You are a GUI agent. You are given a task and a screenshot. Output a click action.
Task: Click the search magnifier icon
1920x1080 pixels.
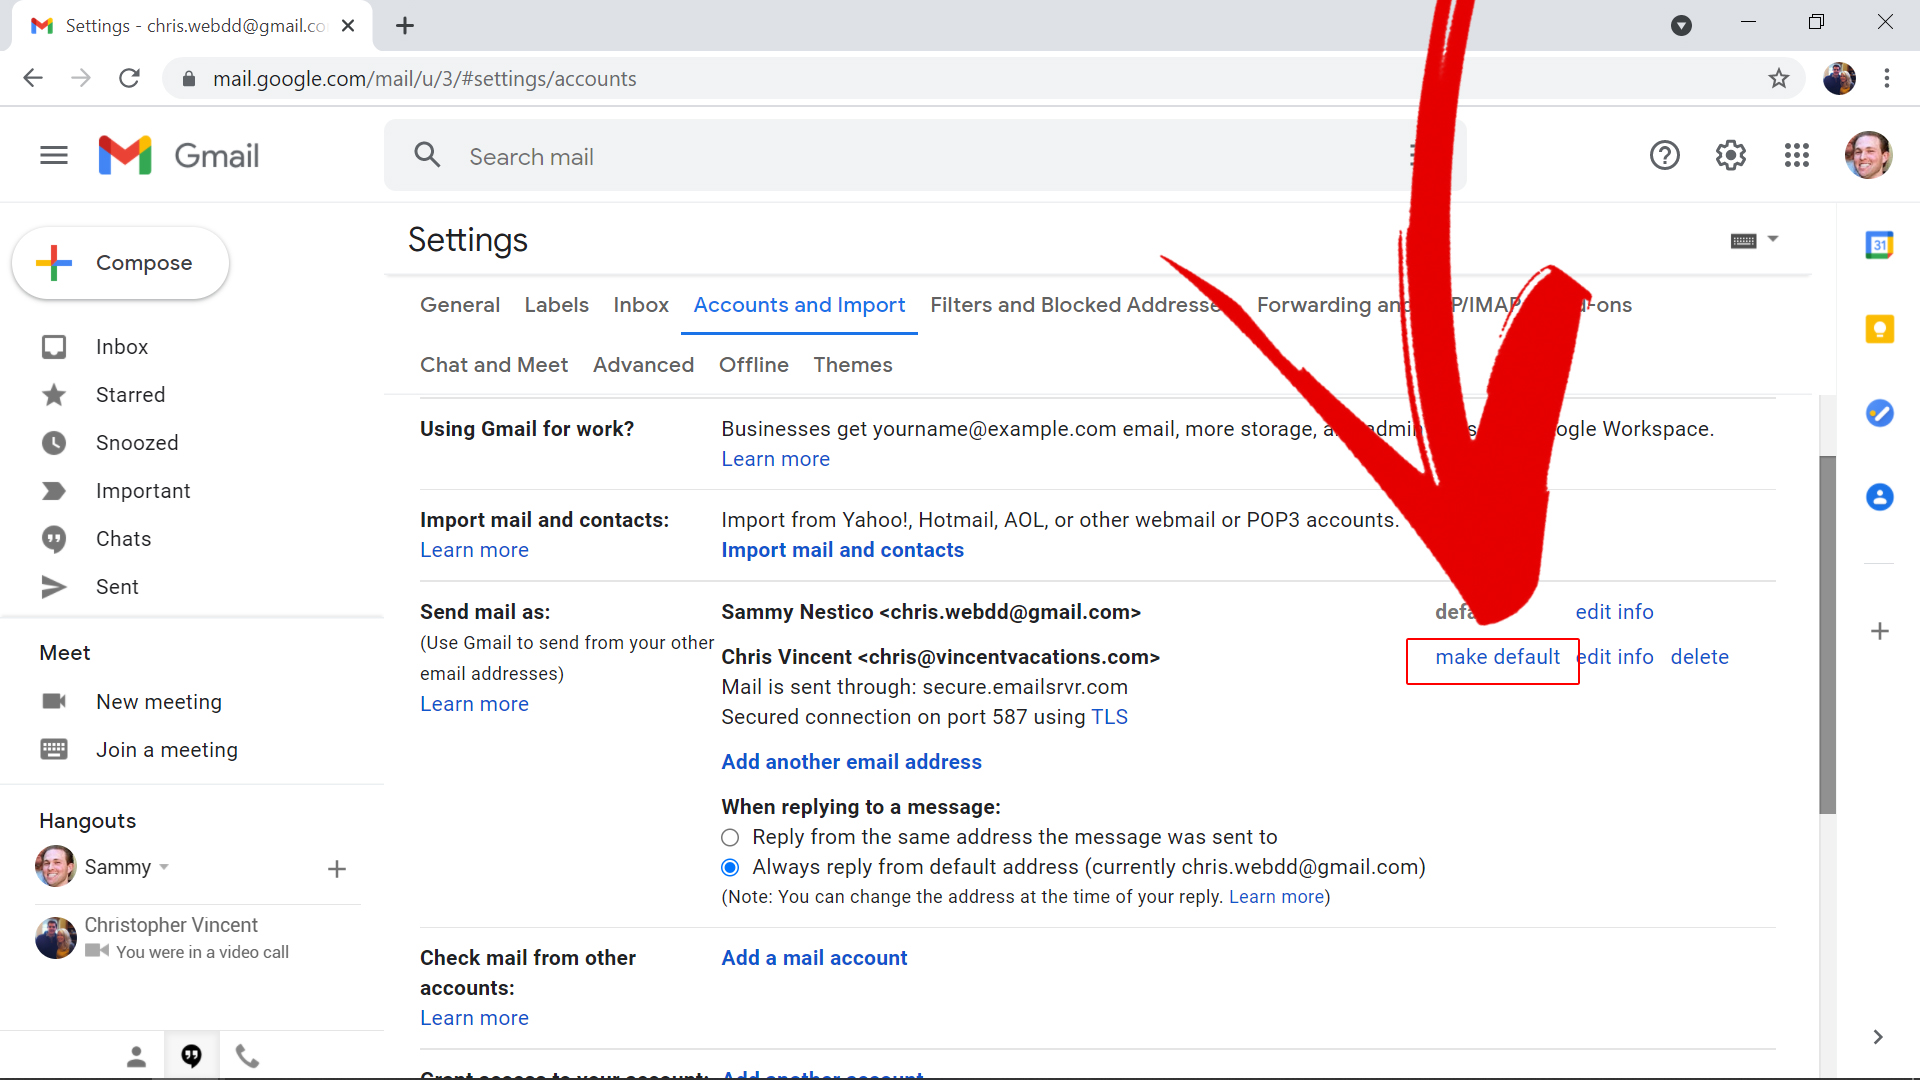coord(427,155)
